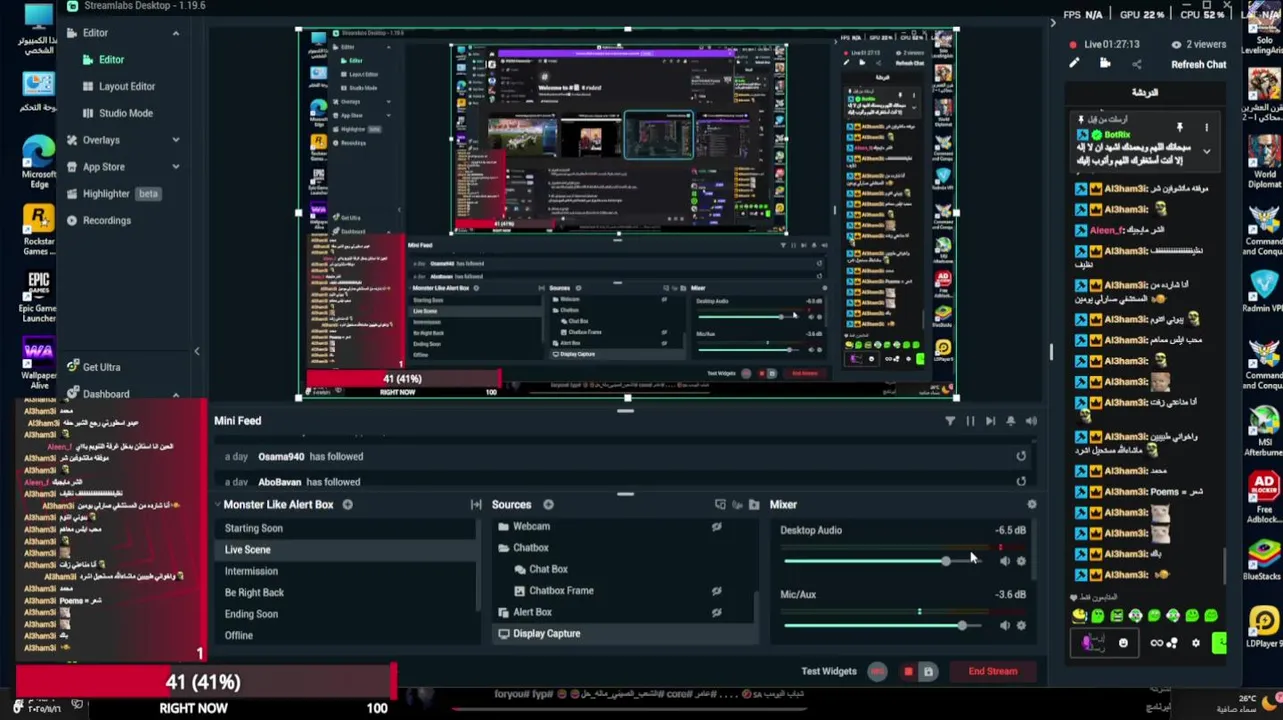Click the Get Ultra button
The height and width of the screenshot is (720, 1283).
pyautogui.click(x=101, y=367)
